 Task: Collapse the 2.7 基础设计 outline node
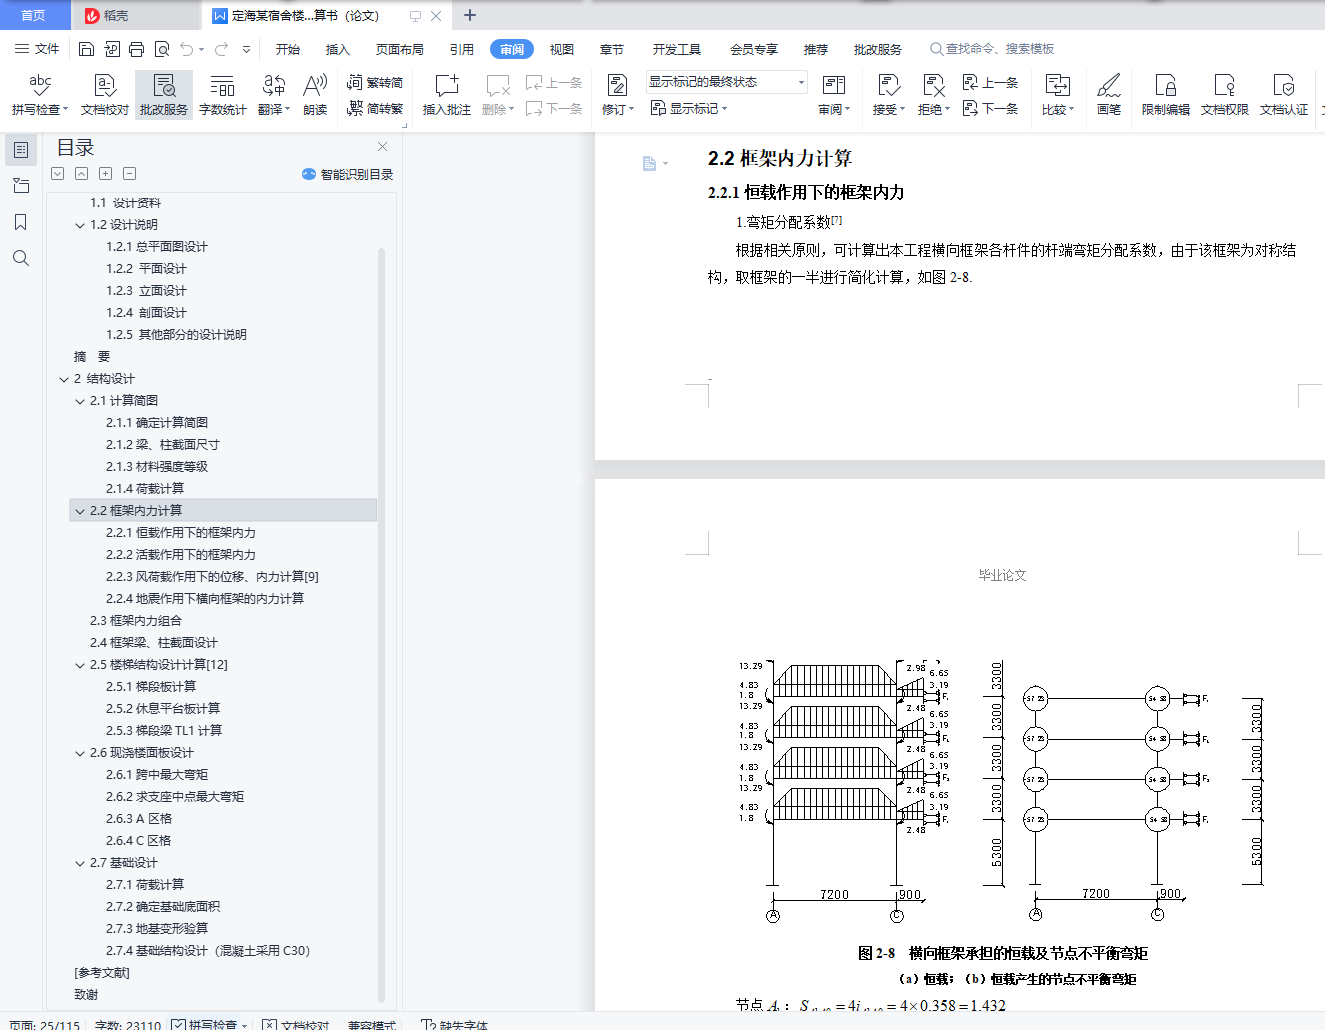80,864
